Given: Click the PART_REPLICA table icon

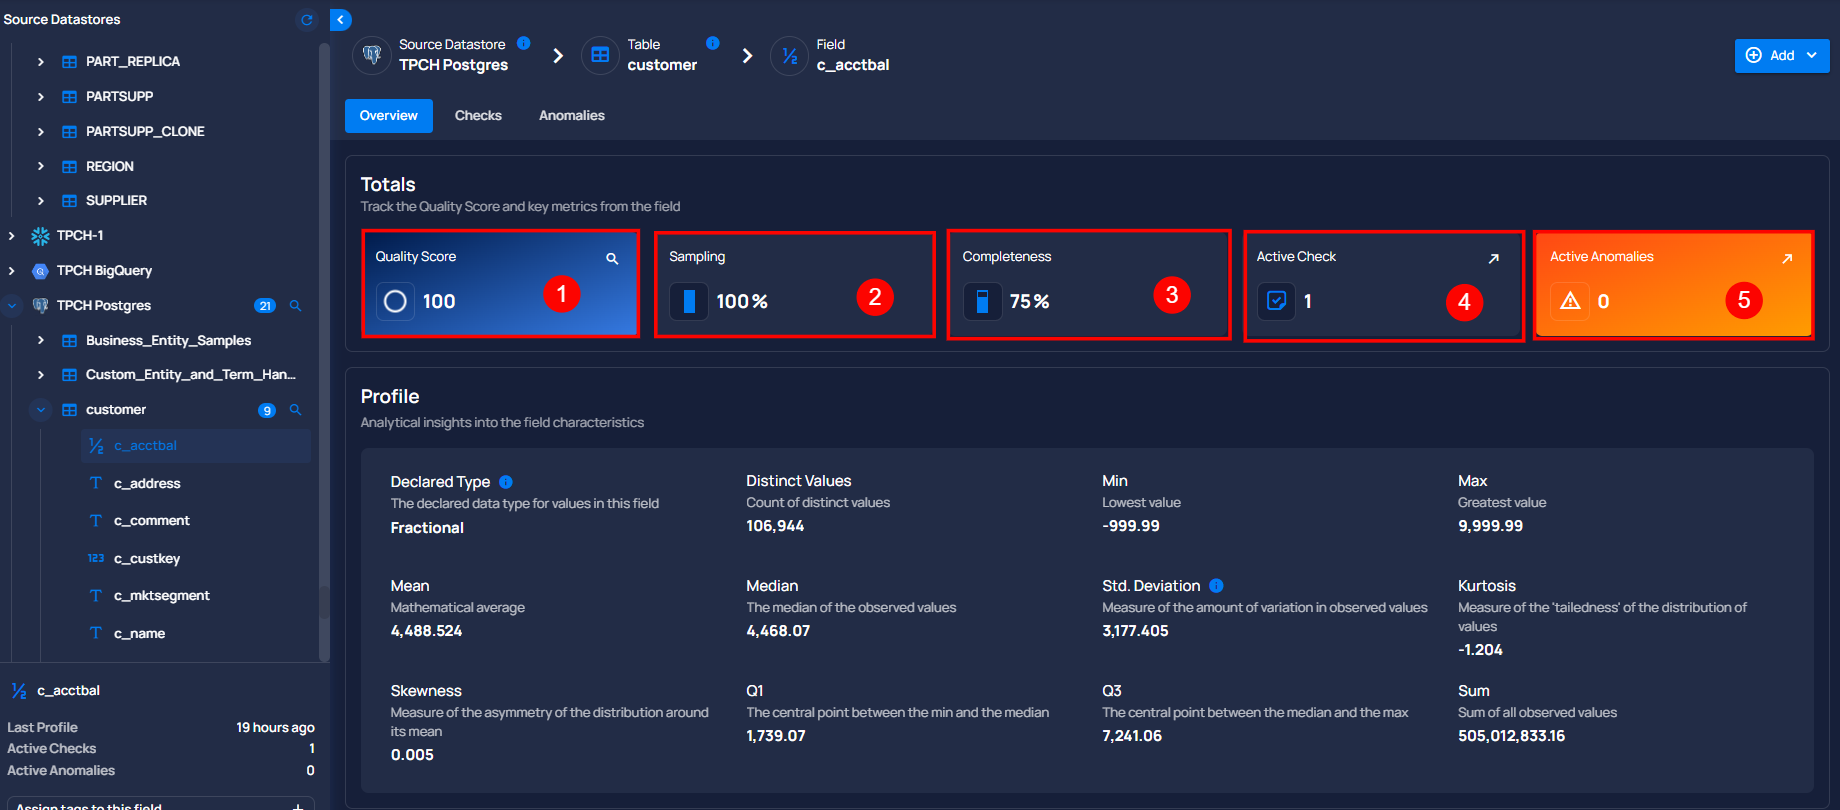Looking at the screenshot, I should click(x=69, y=62).
